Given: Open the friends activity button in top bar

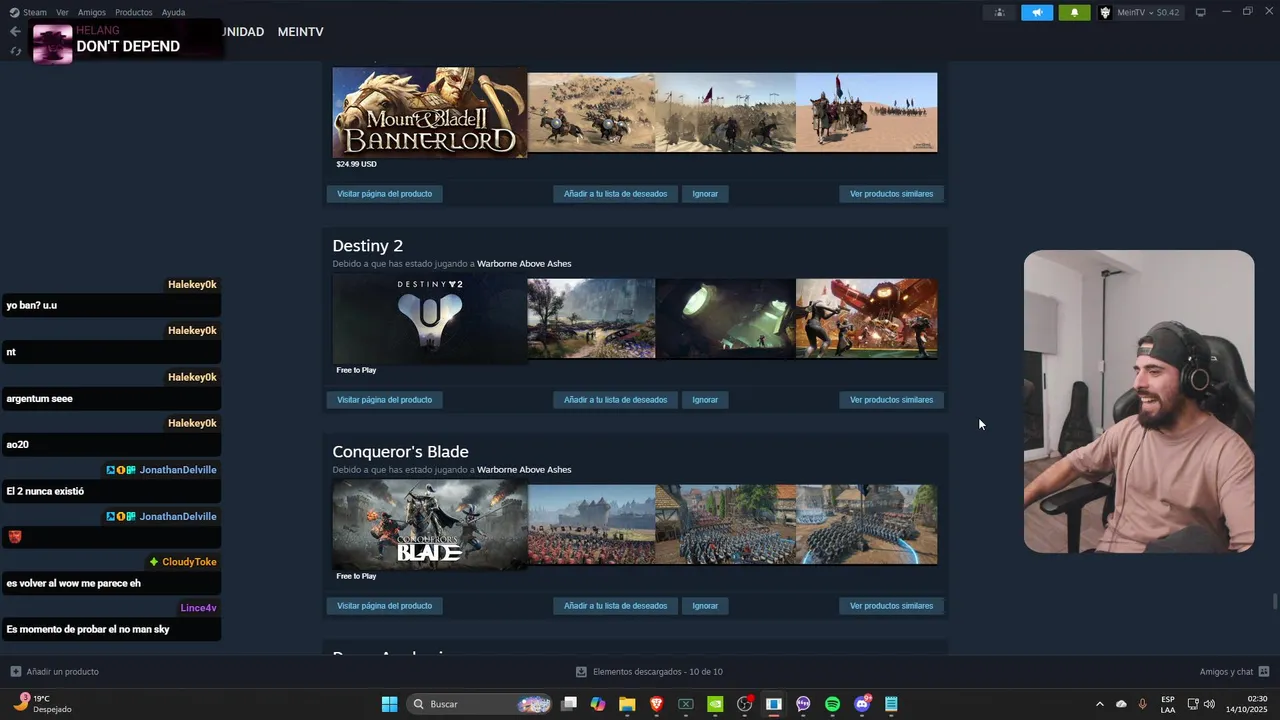Looking at the screenshot, I should [x=999, y=13].
